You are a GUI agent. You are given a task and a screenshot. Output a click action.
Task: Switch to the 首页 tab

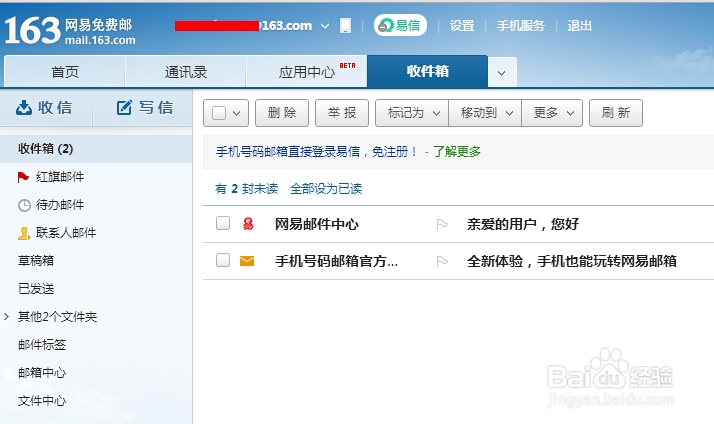coord(65,72)
